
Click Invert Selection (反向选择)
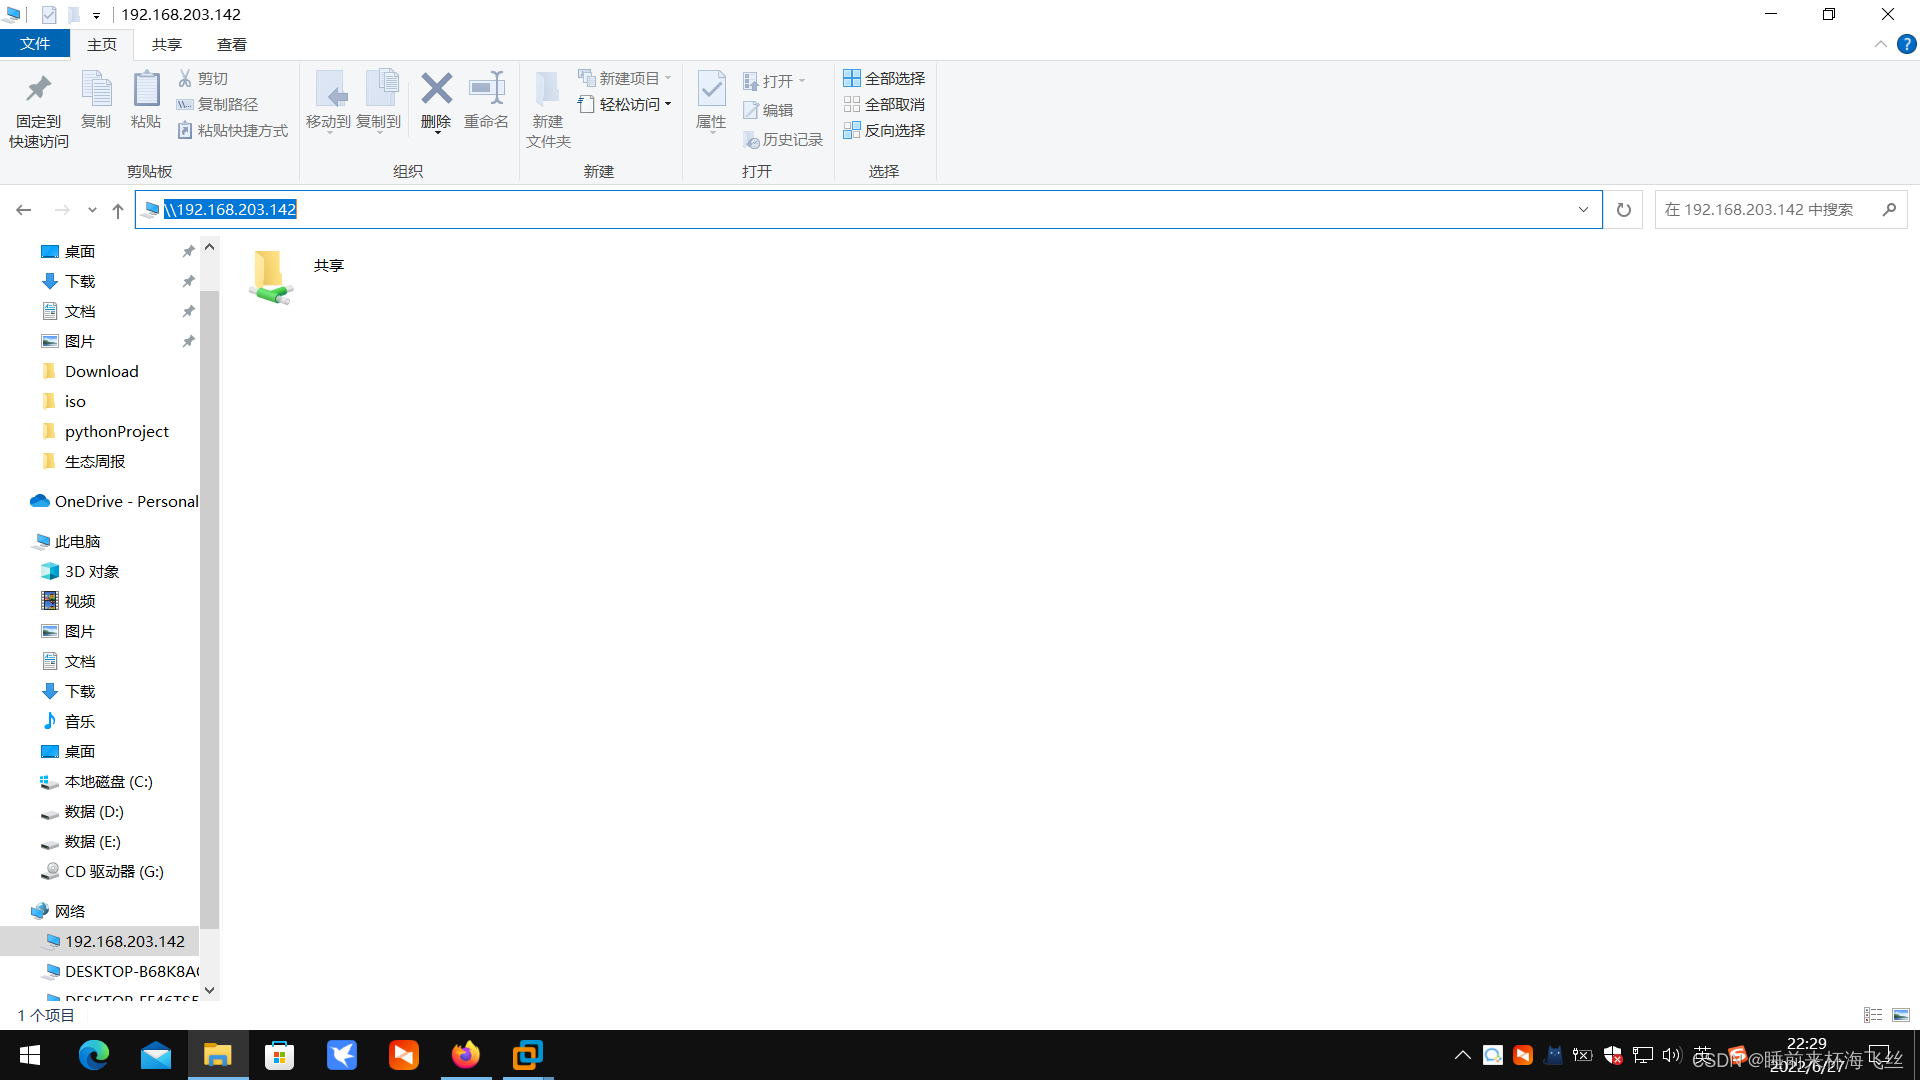tap(884, 130)
